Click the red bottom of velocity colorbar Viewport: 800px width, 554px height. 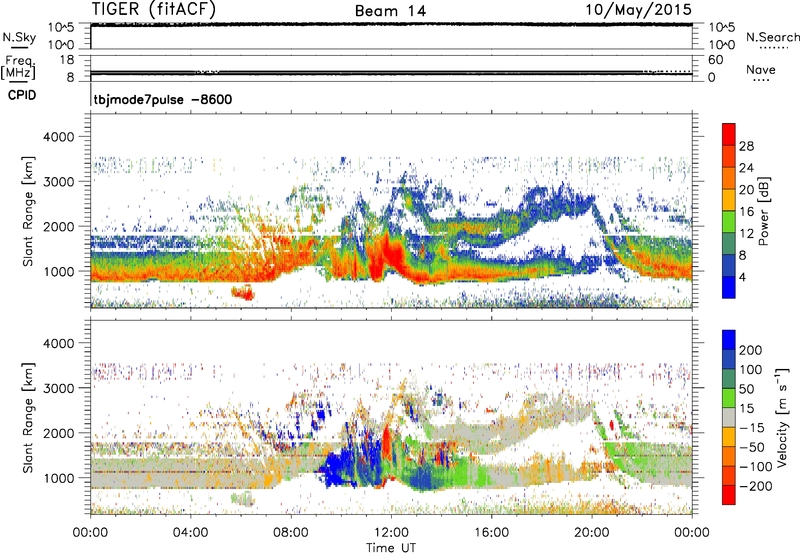729,495
